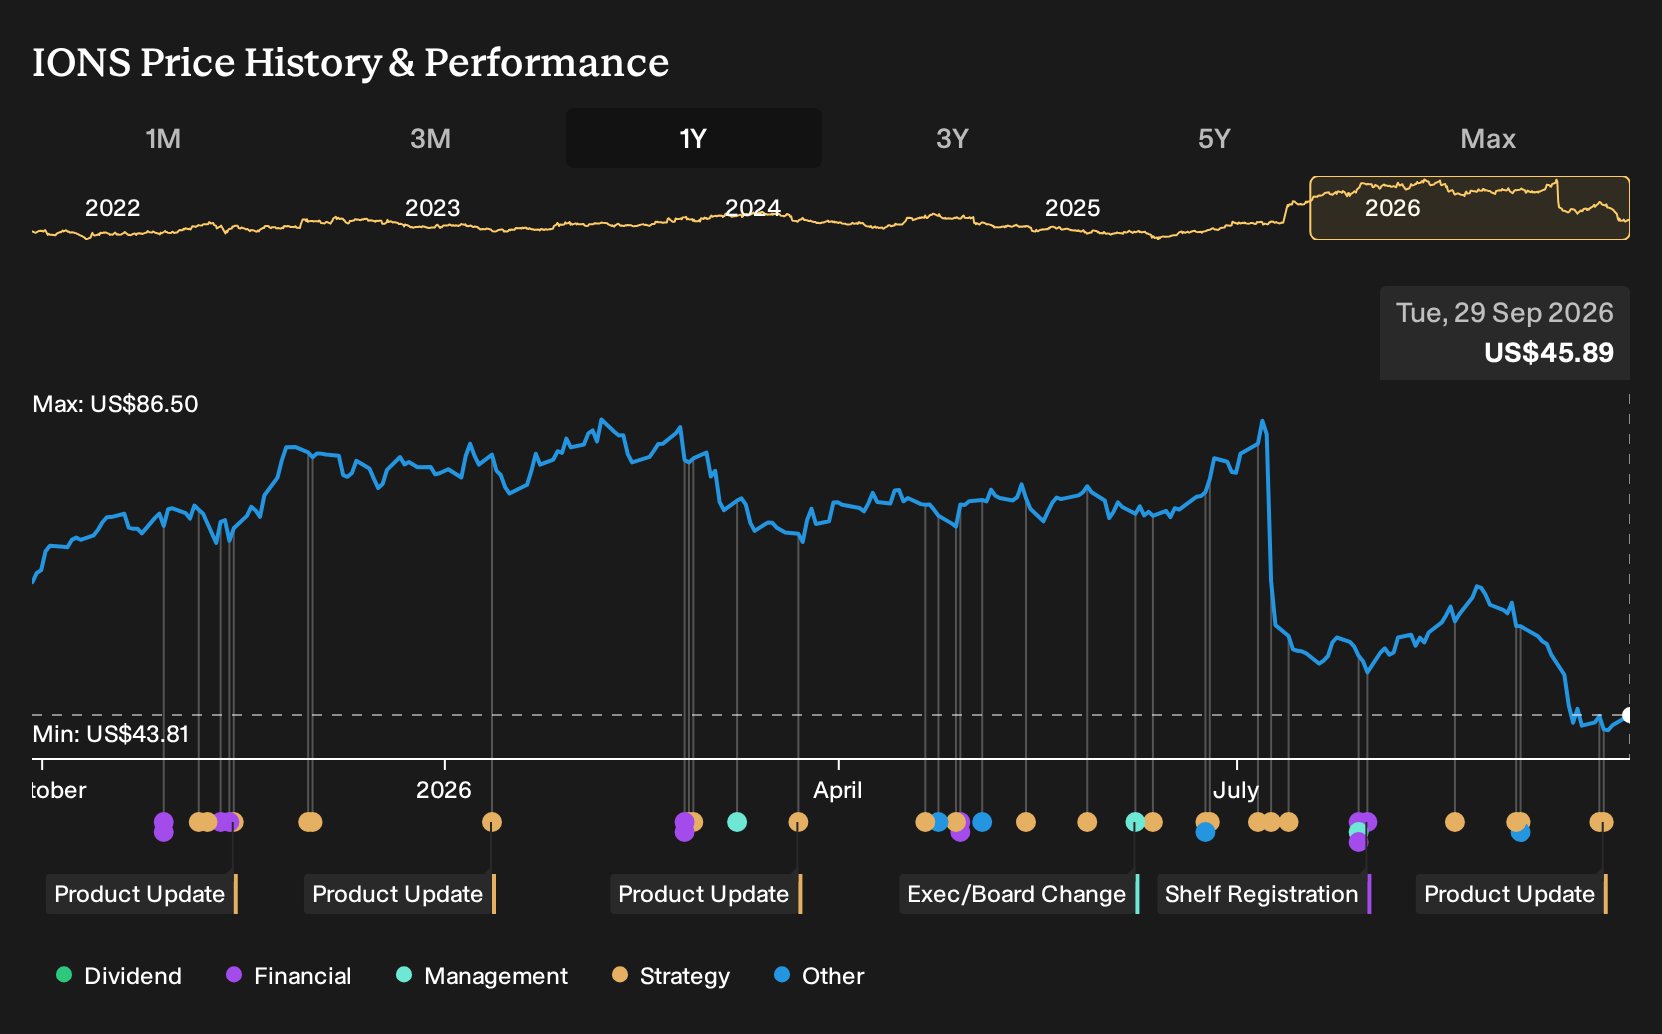
Task: Click the Min: US$43.81 label
Action: (111, 734)
